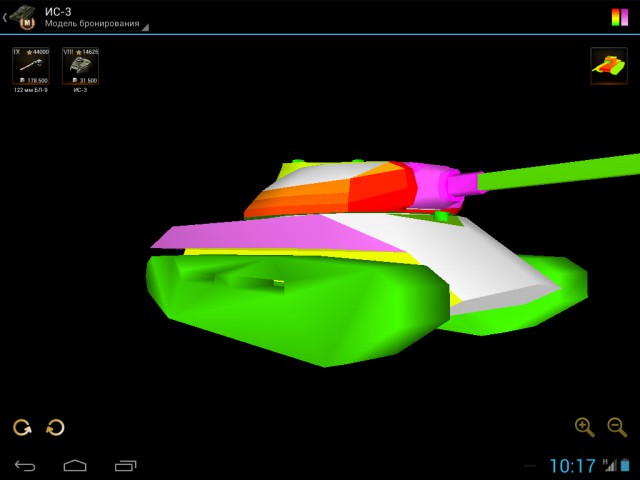Screen dimensions: 640x480
Task: Go back using the IS-3 tank icon
Action: tap(20, 17)
